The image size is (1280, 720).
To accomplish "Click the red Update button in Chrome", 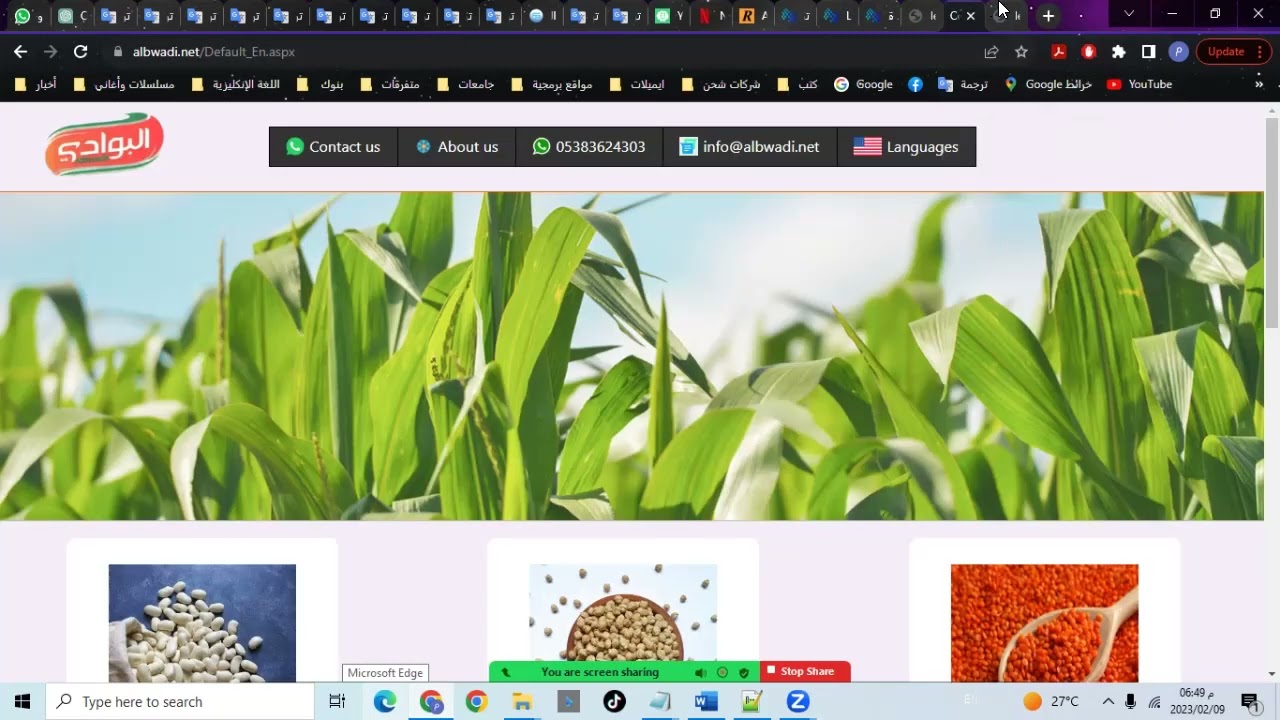I will tap(1233, 51).
